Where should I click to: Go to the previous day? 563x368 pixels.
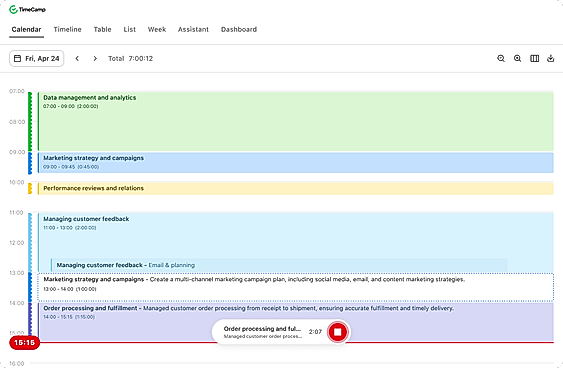pyautogui.click(x=77, y=59)
